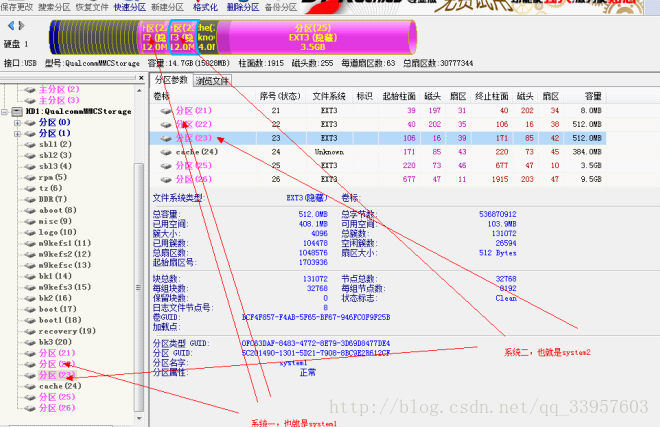Viewport: 660px width, 427px height.
Task: Click drive icon of 分区(25) table row
Action: point(166,166)
